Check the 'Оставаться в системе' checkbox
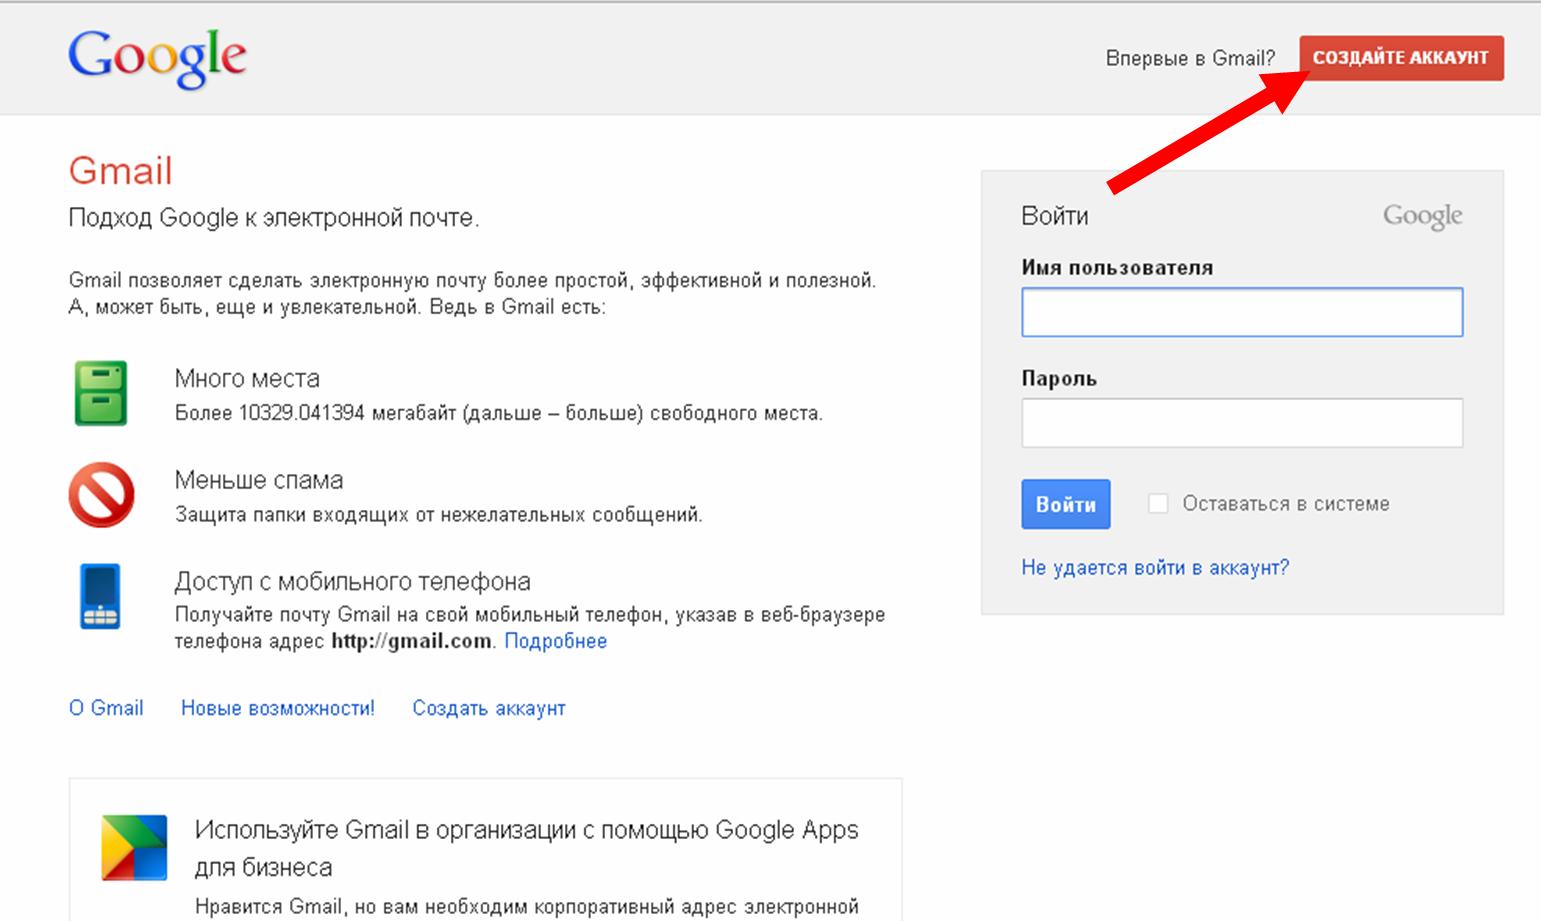 coord(1158,503)
